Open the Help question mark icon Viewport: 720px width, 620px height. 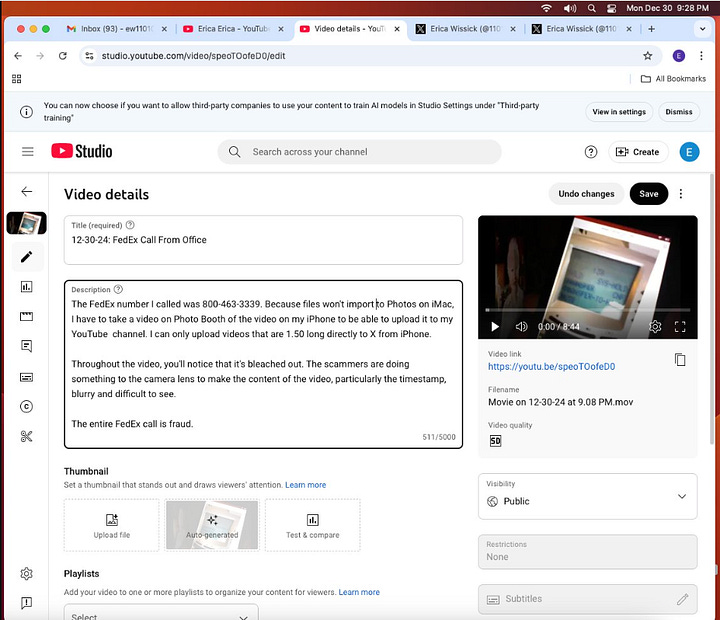[x=591, y=152]
